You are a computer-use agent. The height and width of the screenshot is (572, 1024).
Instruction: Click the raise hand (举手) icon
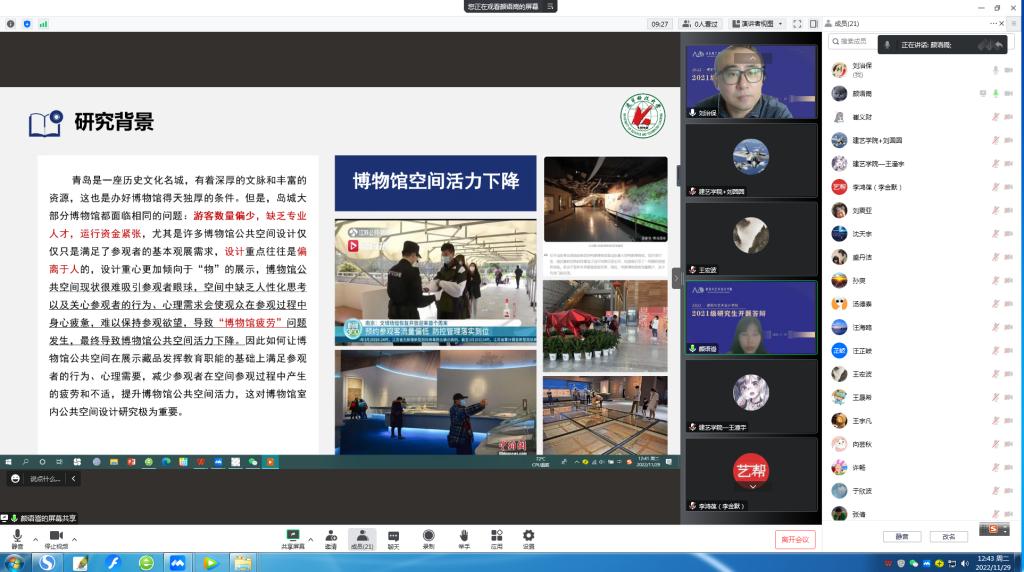point(464,535)
